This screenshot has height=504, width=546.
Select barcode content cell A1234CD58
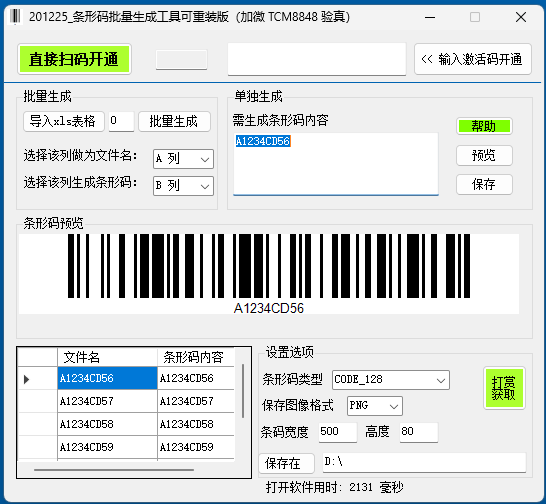(196, 424)
